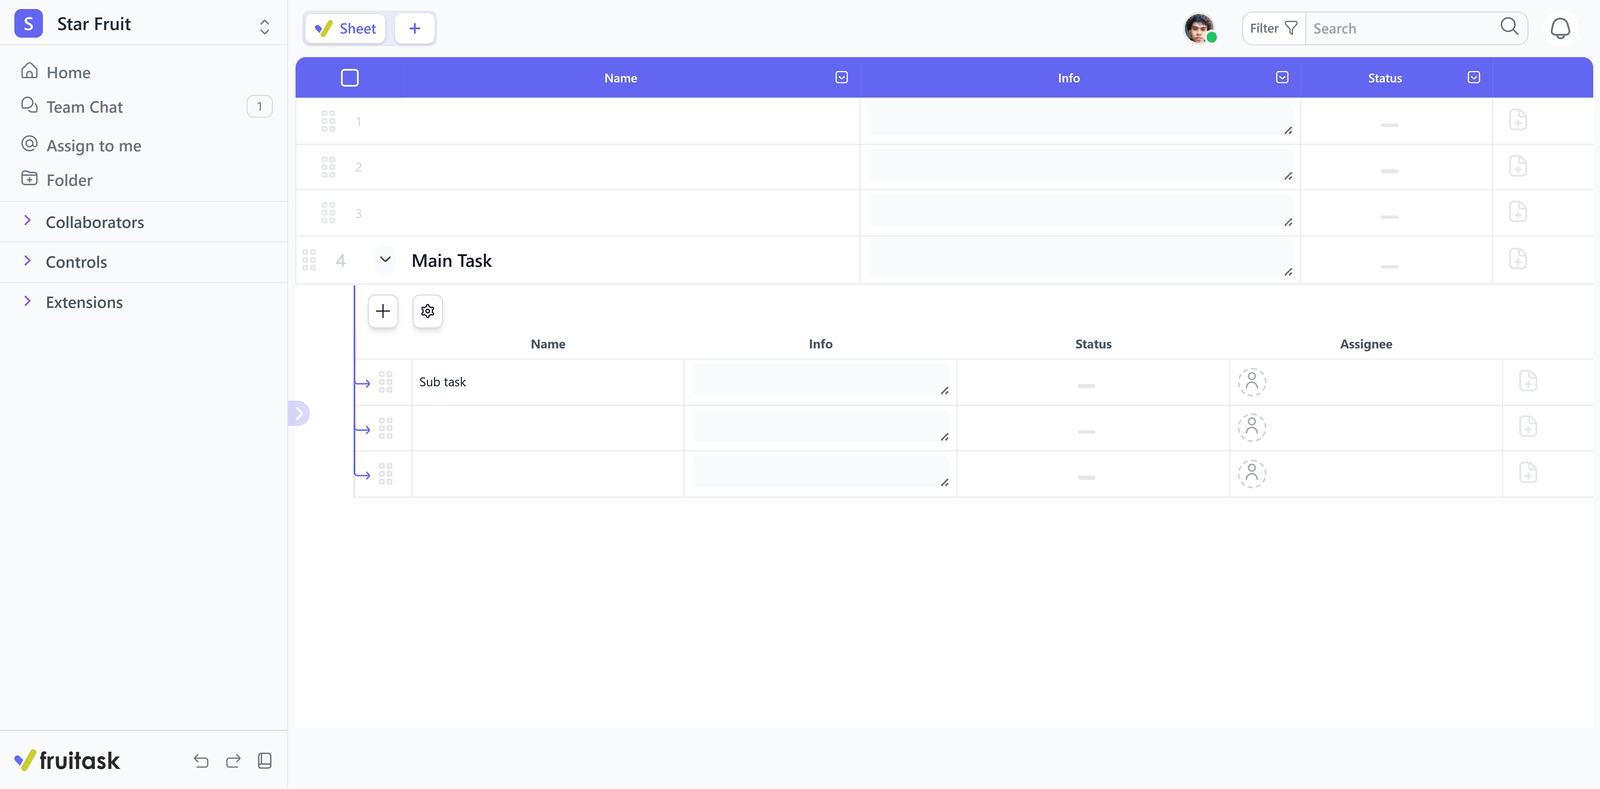Click the Search input field

click(x=1400, y=29)
